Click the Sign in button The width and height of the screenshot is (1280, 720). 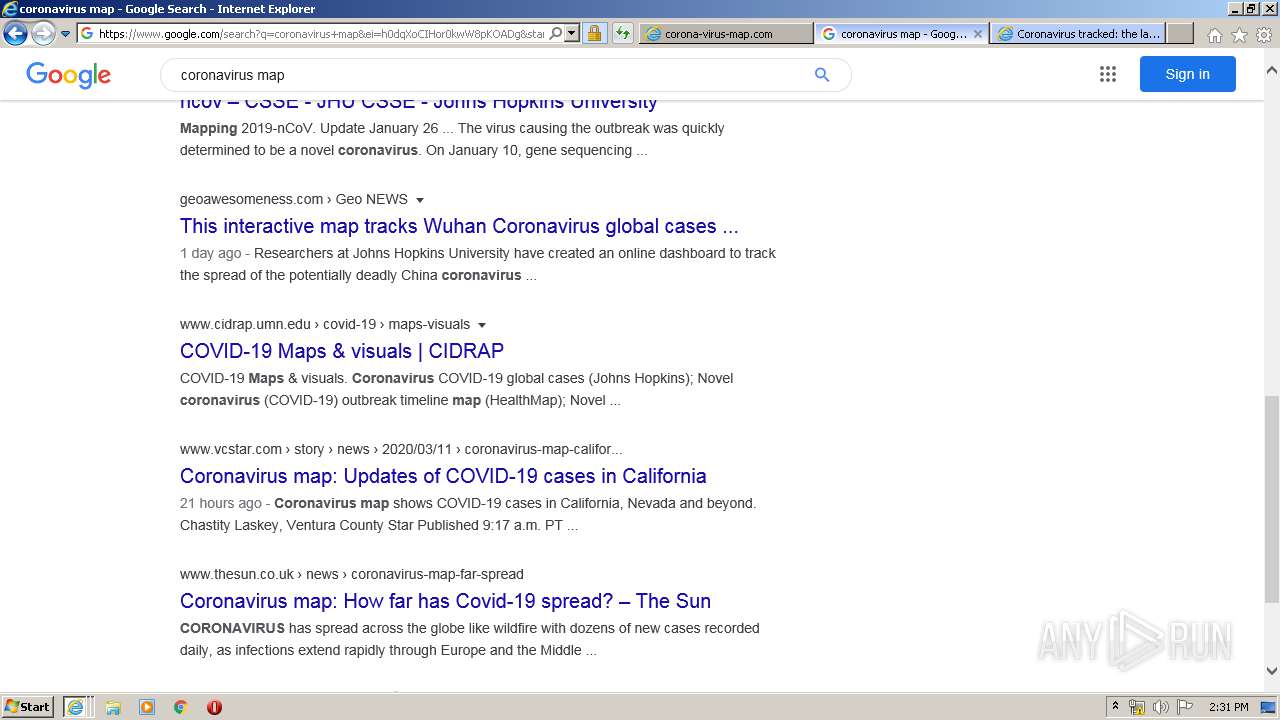pos(1187,74)
